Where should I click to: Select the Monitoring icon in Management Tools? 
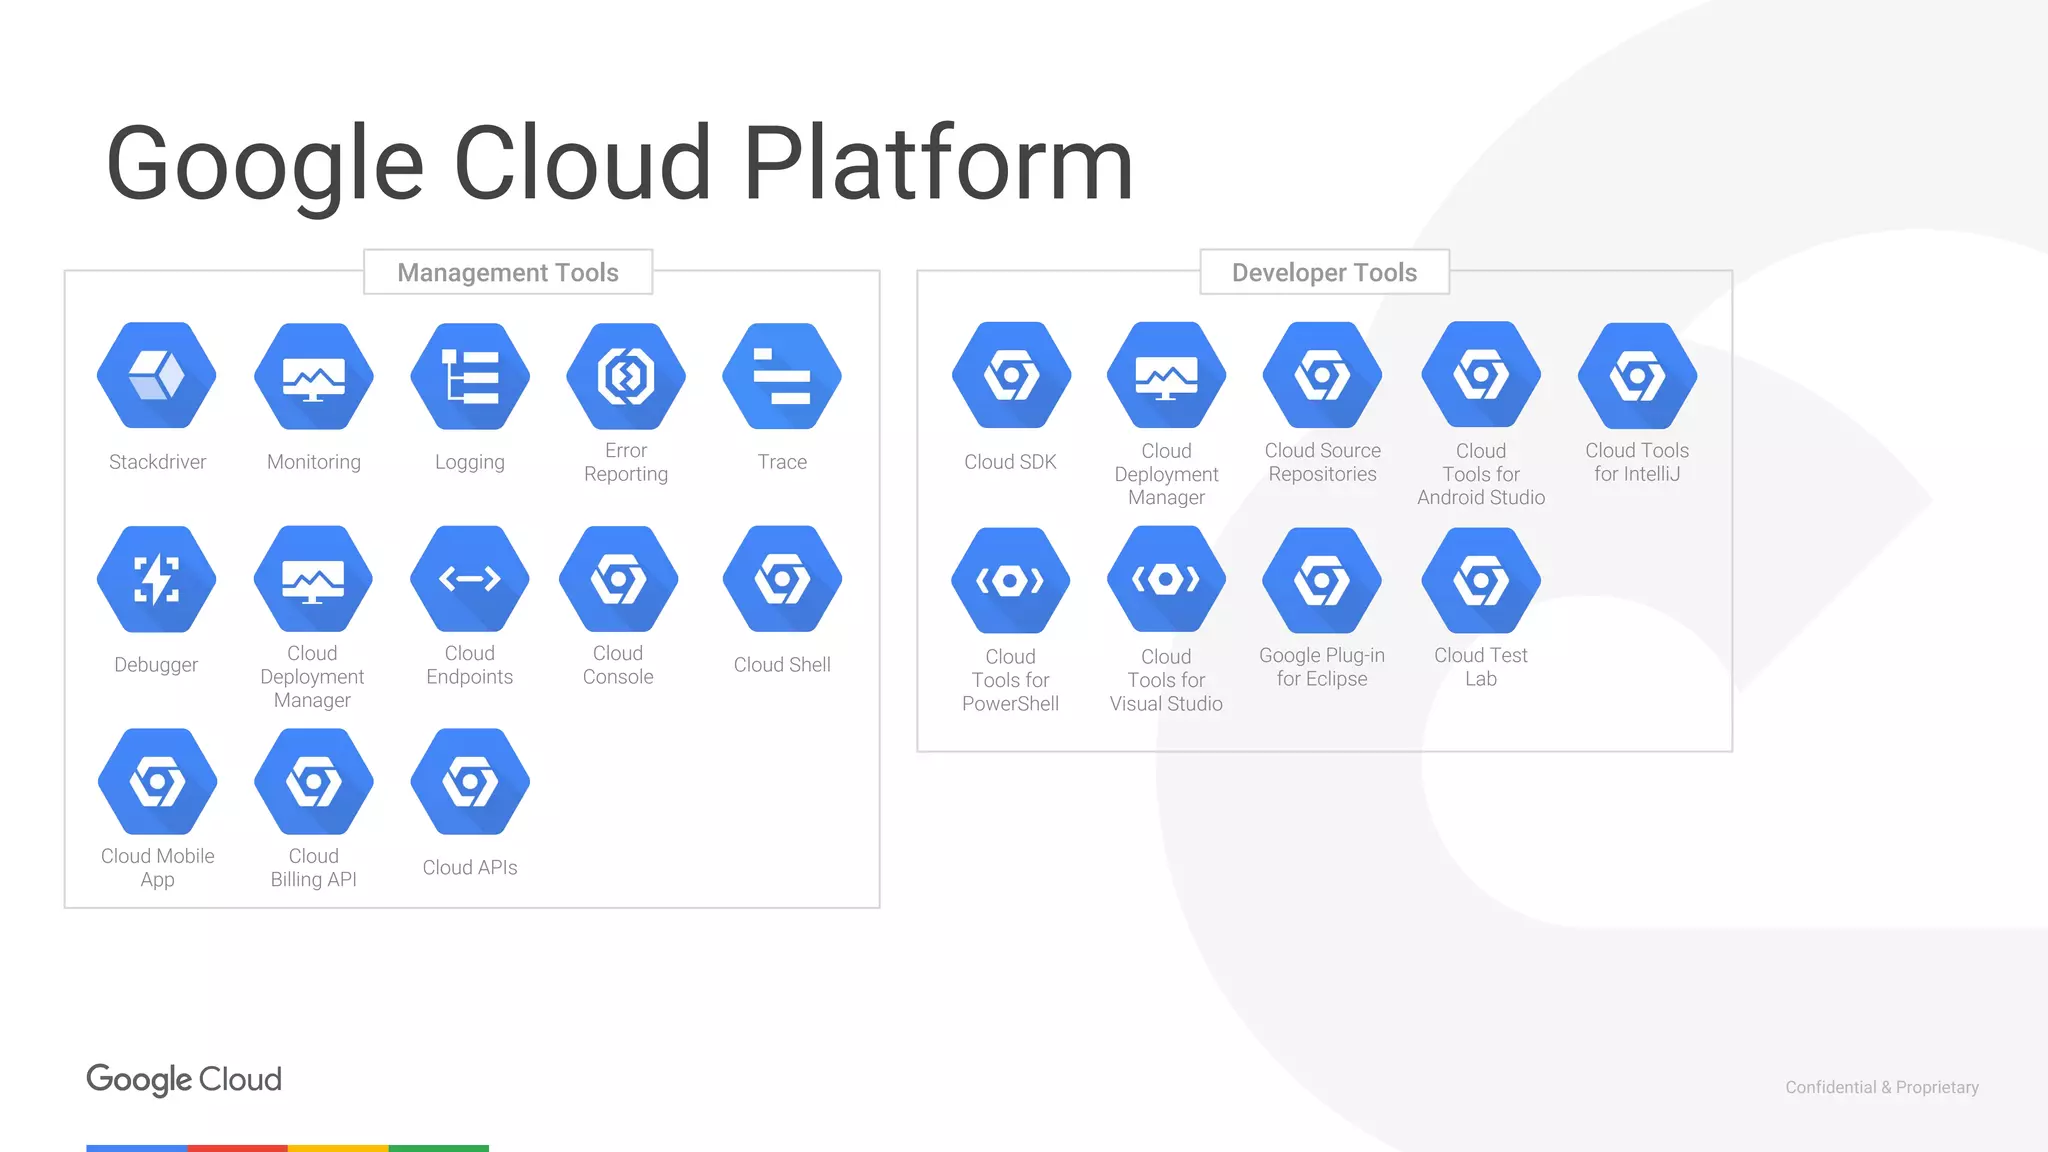click(x=314, y=376)
